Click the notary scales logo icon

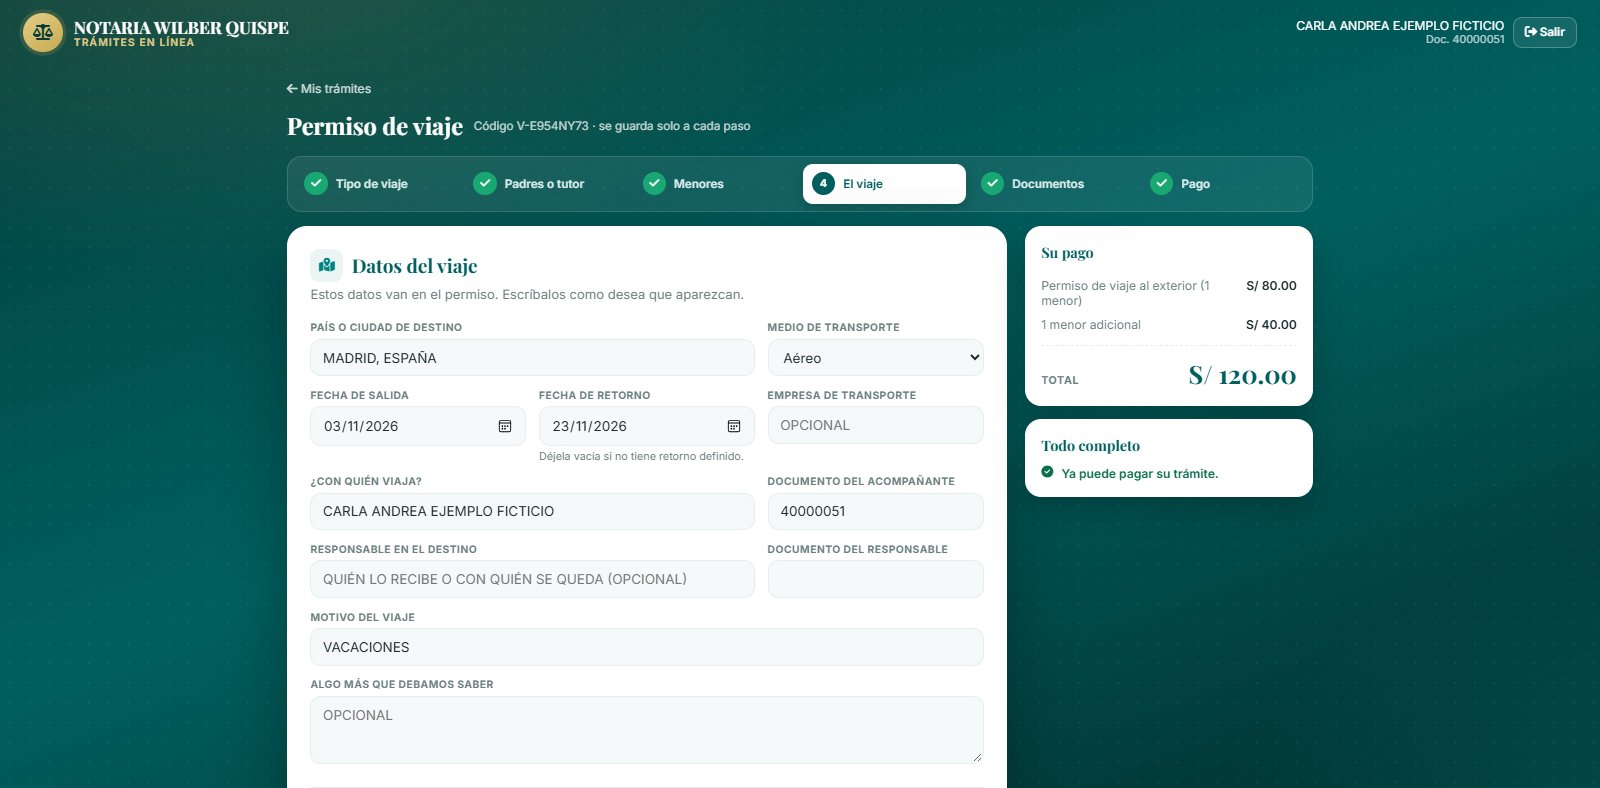click(x=43, y=33)
